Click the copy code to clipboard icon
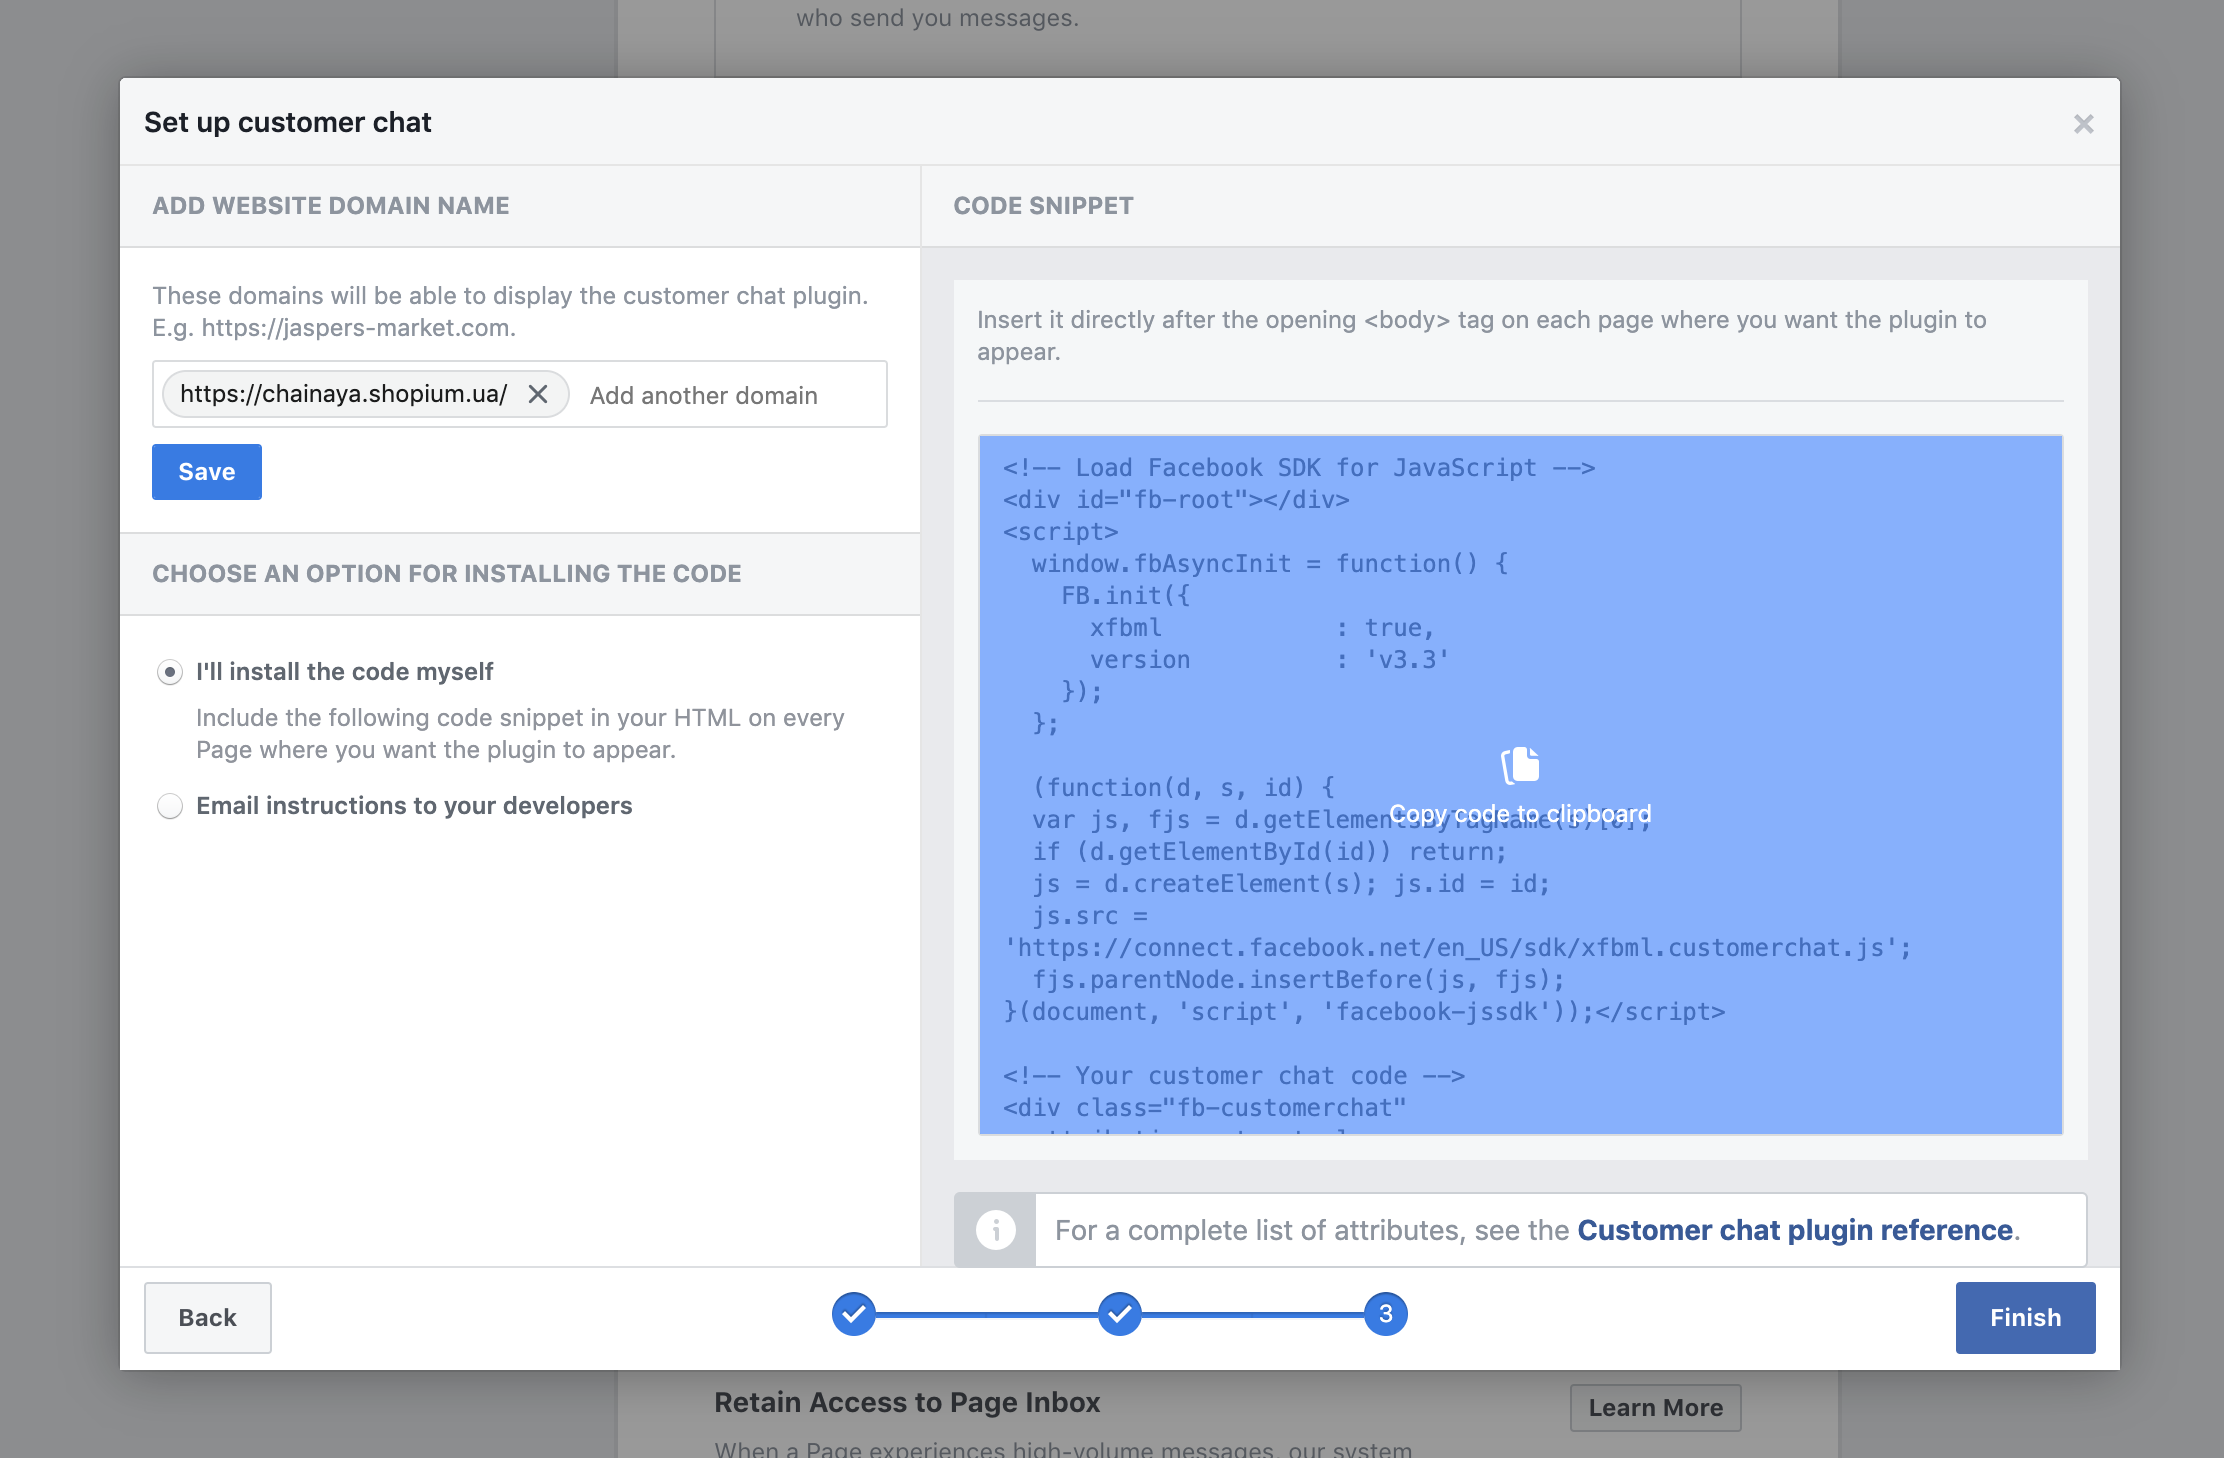Screen dimensions: 2224x1458 tap(1520, 766)
